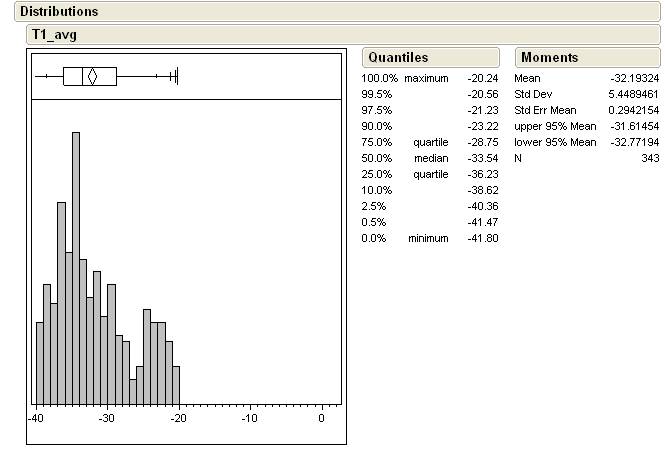This screenshot has height=452, width=665.
Task: Click the -30 axis tick label
Action: 107,418
